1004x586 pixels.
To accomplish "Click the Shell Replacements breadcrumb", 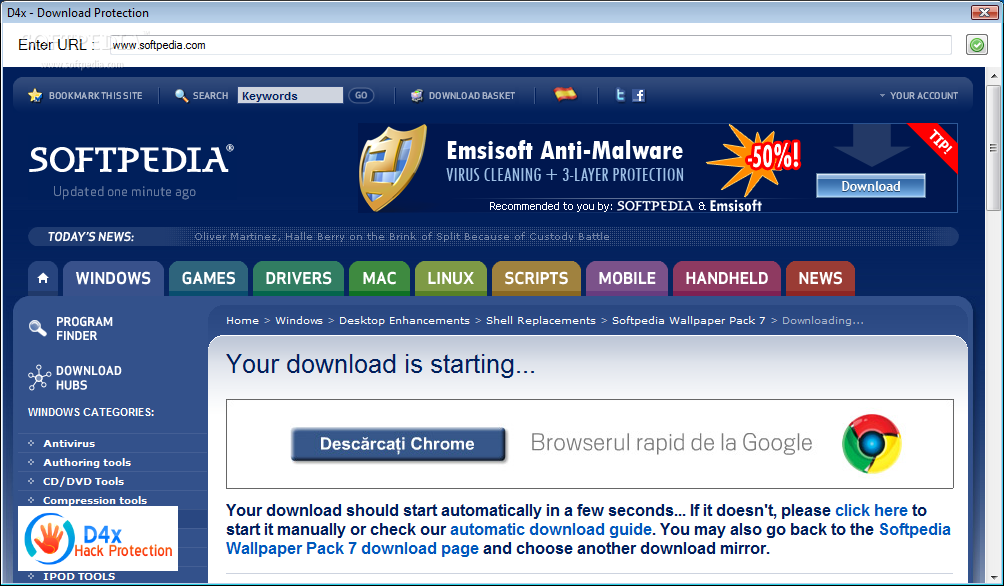I will click(x=540, y=320).
